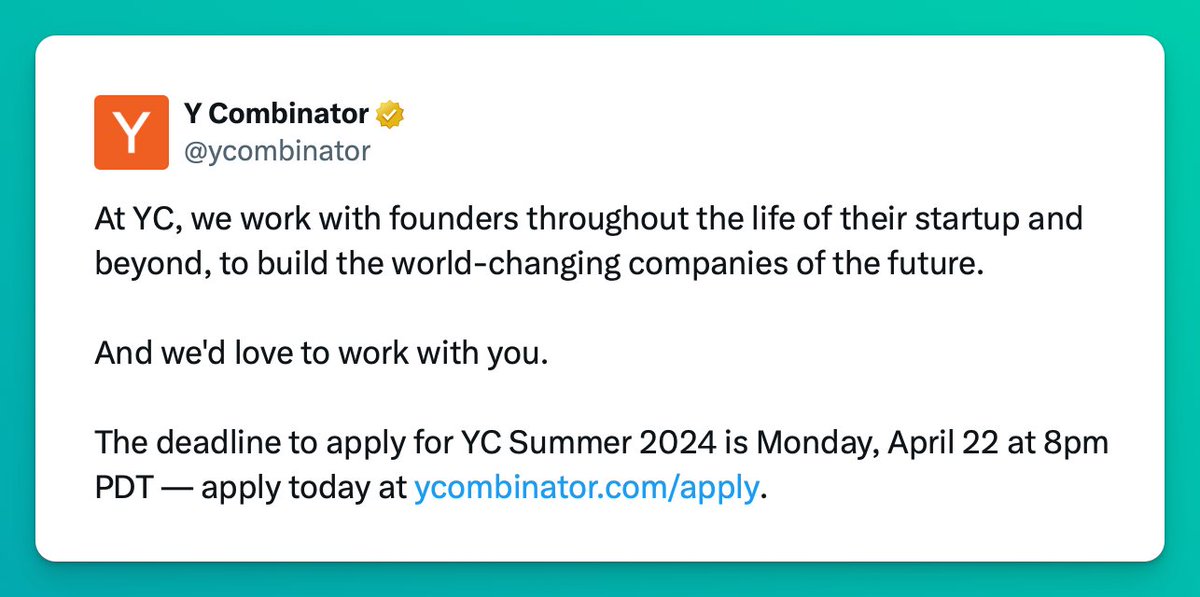Click the orange Y Combinator logo avatar
The width and height of the screenshot is (1200, 597).
point(131,132)
